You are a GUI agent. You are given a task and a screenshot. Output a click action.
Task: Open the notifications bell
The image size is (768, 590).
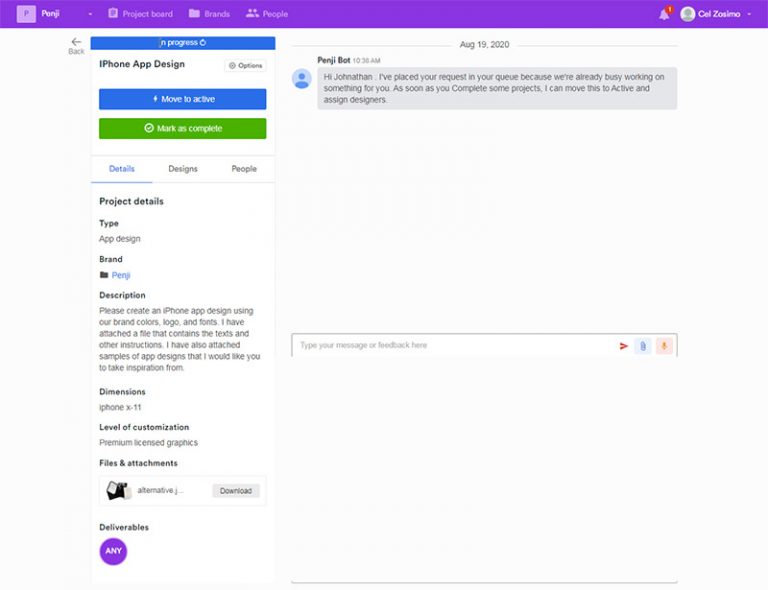(x=664, y=14)
